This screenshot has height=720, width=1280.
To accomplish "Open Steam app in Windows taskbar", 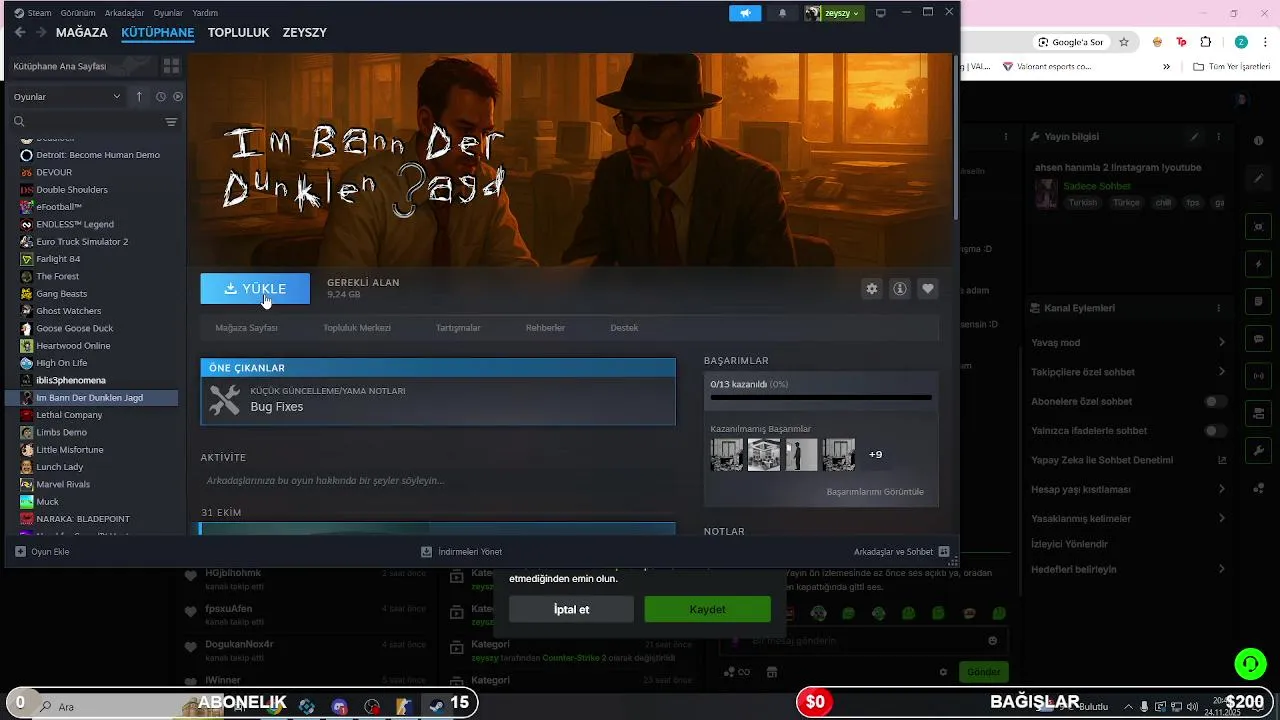I will tap(437, 706).
